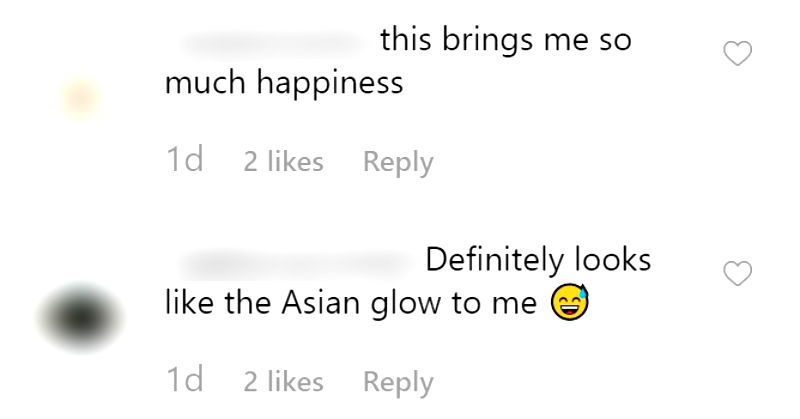View the 2 likes on the Asian glow comment
The width and height of the screenshot is (800, 419).
coord(284,381)
